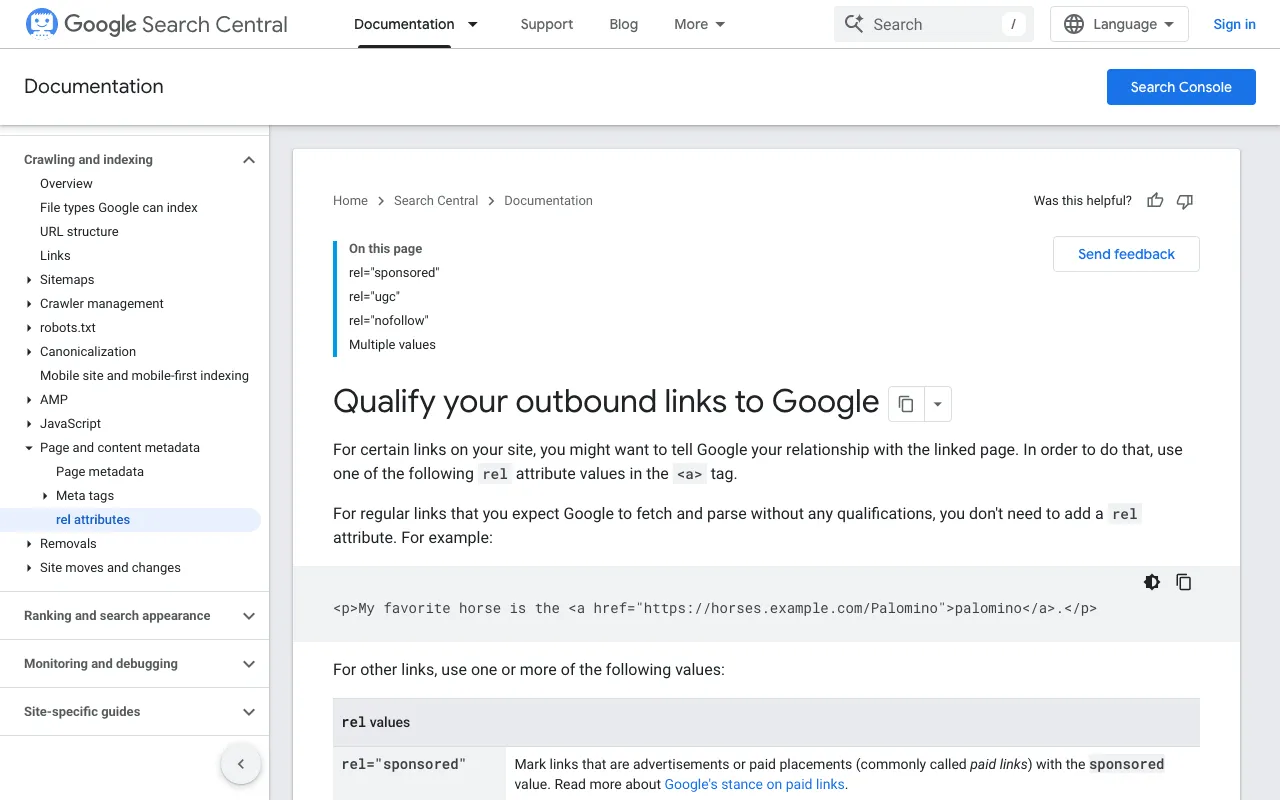Screen dimensions: 1280x800
Task: Open URL structure in sidebar
Action: (x=79, y=232)
